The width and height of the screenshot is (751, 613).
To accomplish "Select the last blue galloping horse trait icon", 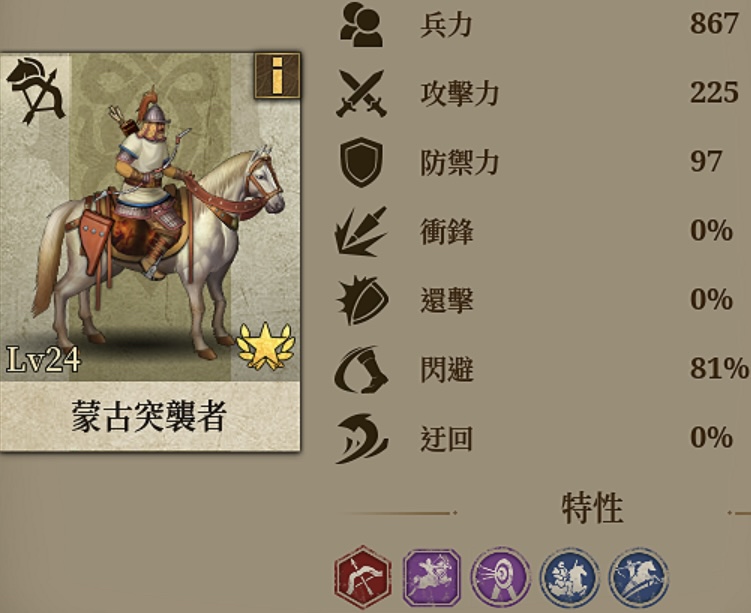I will pyautogui.click(x=638, y=578).
